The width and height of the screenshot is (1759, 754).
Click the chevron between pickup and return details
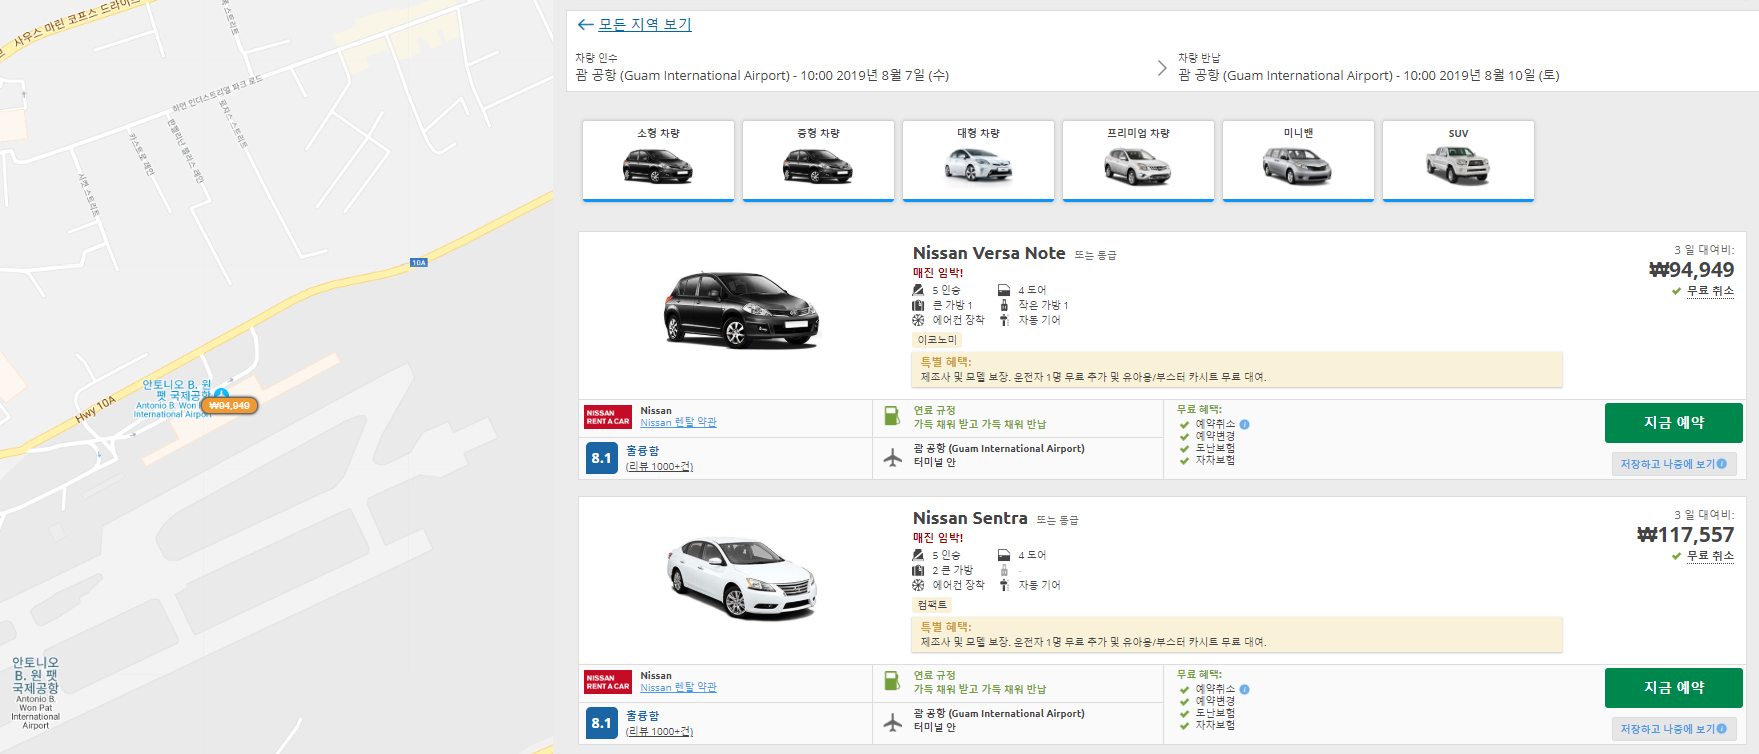coord(1161,68)
